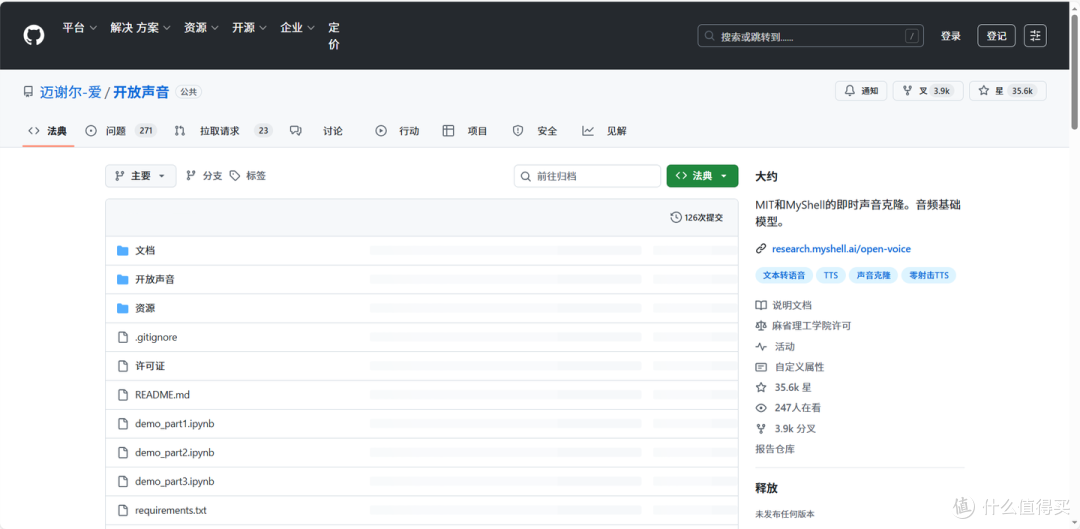Open the 安全 tab
Image resolution: width=1080 pixels, height=529 pixels.
tap(535, 131)
